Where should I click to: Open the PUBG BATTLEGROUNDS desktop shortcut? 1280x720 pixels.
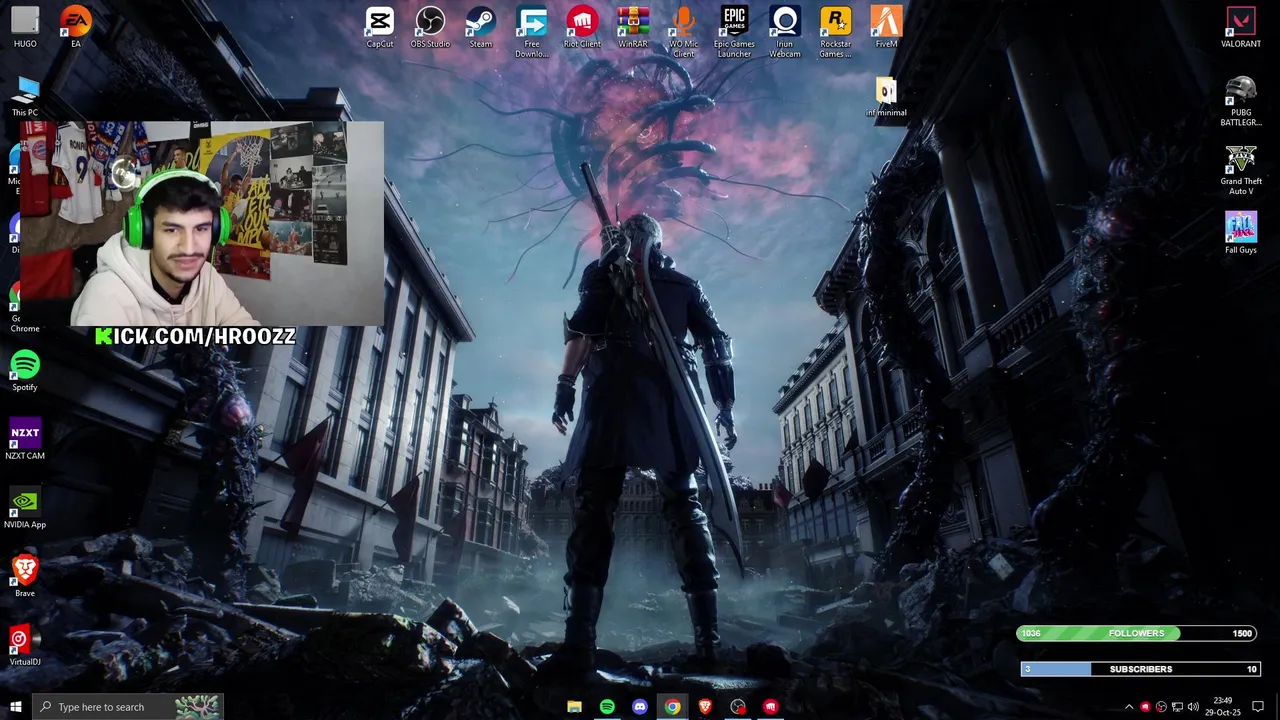click(1241, 102)
